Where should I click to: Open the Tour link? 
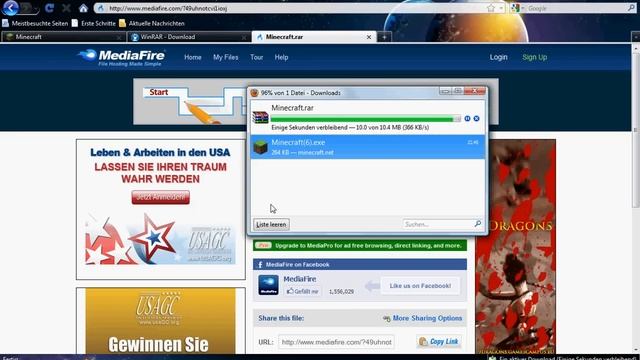256,58
